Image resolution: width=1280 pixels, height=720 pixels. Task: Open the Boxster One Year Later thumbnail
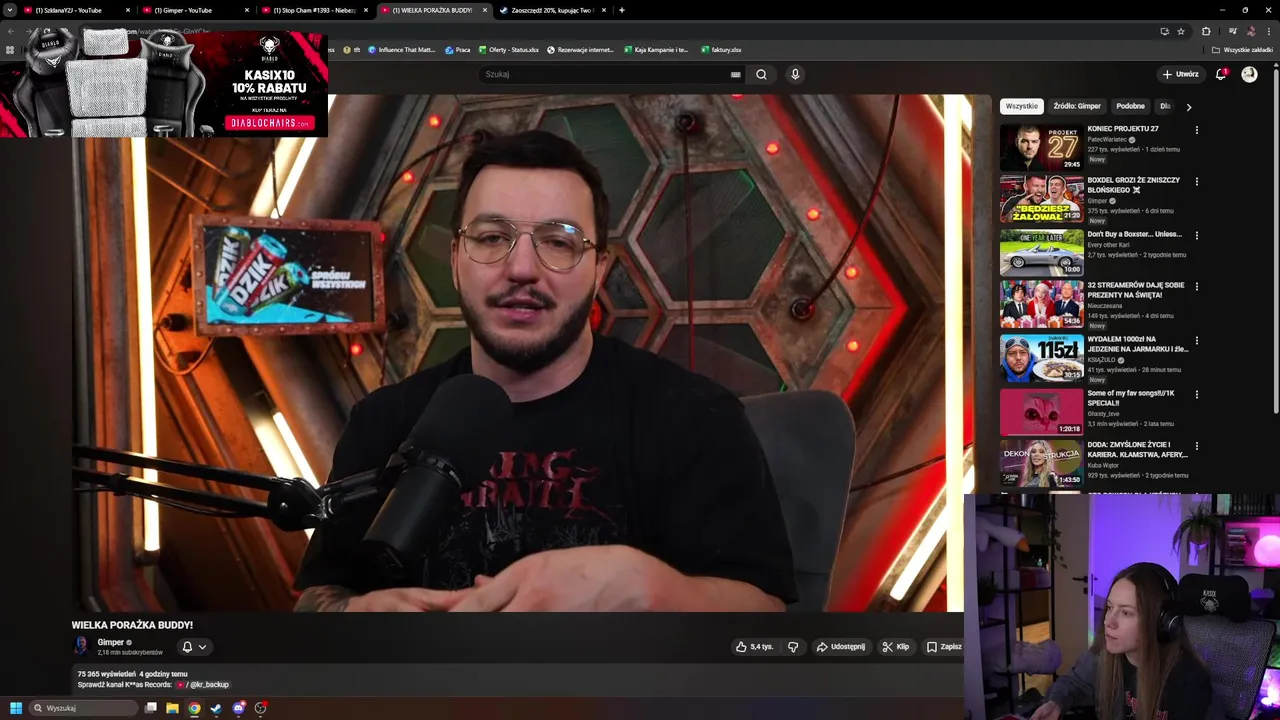coord(1042,252)
